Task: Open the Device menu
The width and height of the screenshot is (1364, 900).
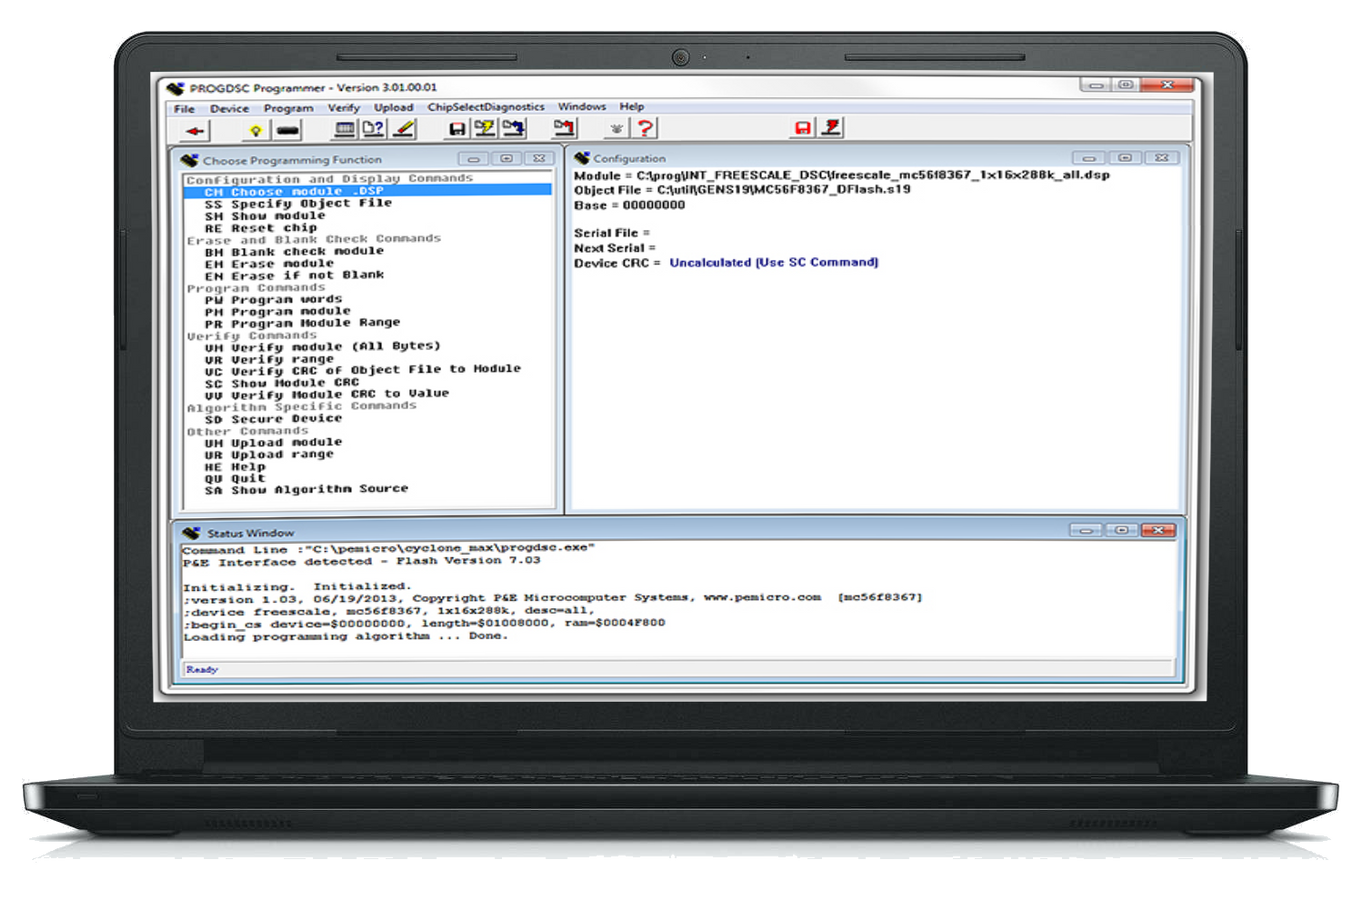Action: pos(229,107)
